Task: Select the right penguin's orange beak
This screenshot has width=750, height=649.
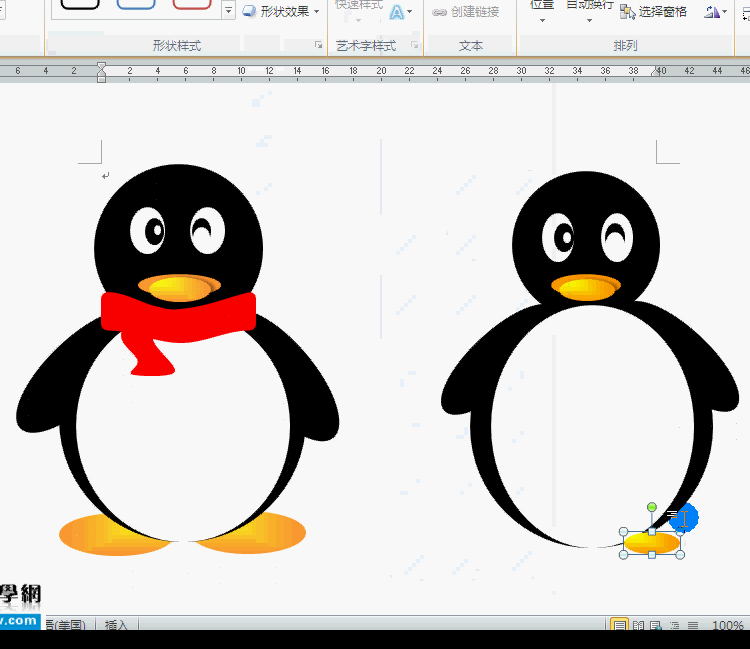Action: tap(586, 287)
